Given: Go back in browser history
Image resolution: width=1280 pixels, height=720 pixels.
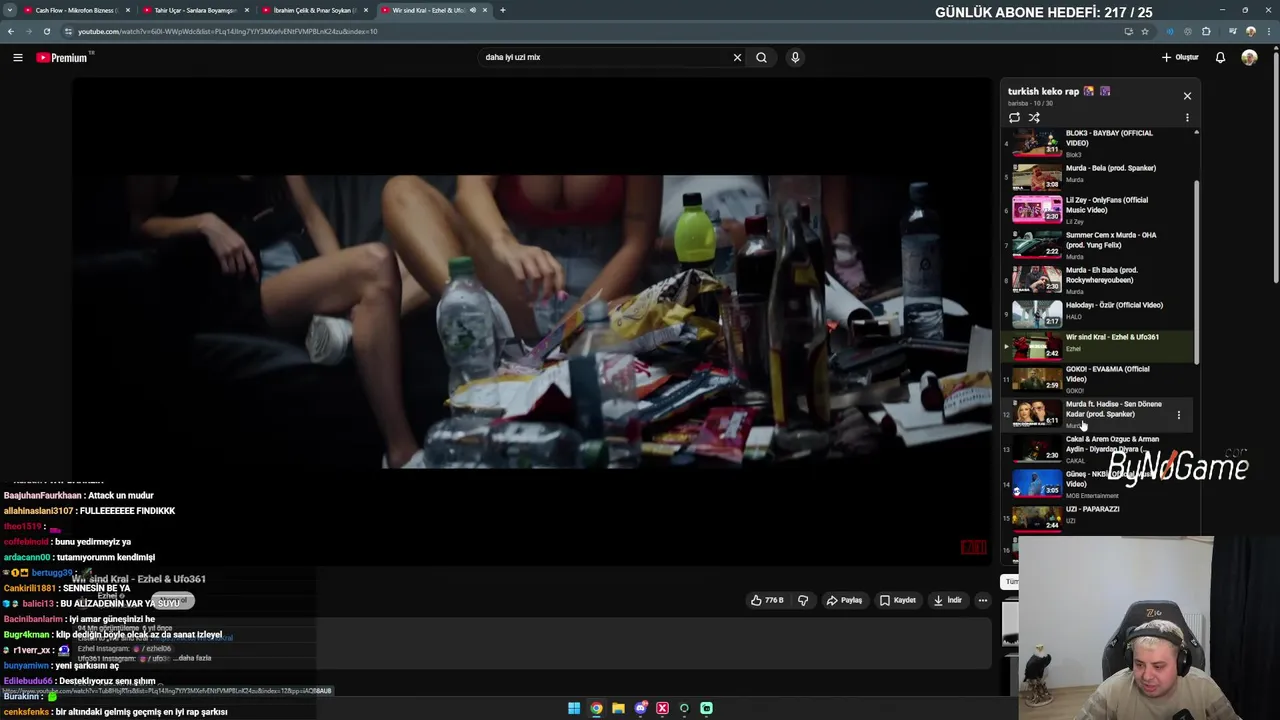Looking at the screenshot, I should click(x=11, y=31).
